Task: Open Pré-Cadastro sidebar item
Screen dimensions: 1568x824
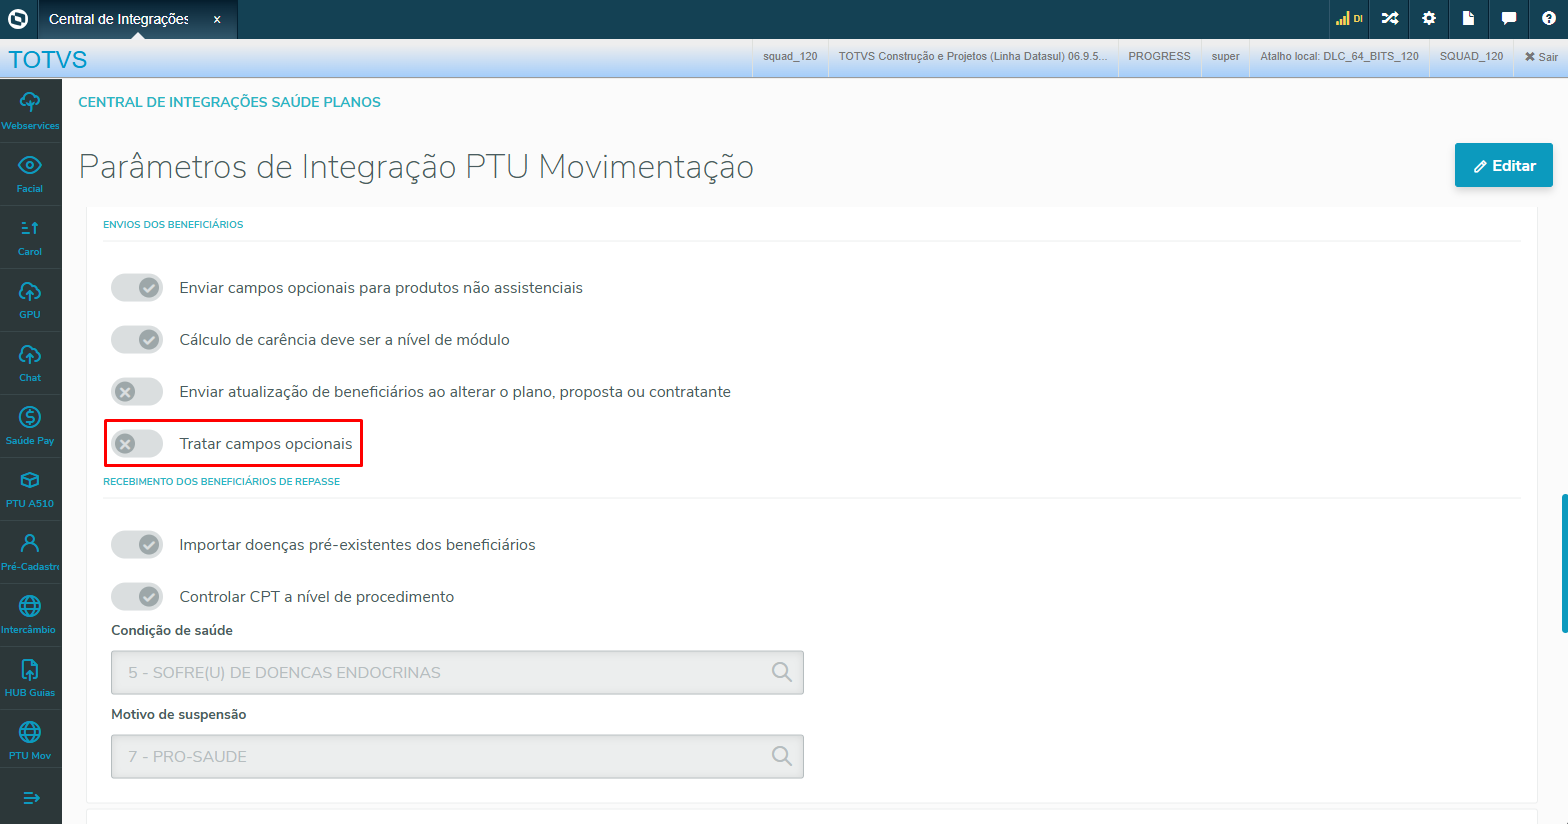Action: pyautogui.click(x=30, y=552)
